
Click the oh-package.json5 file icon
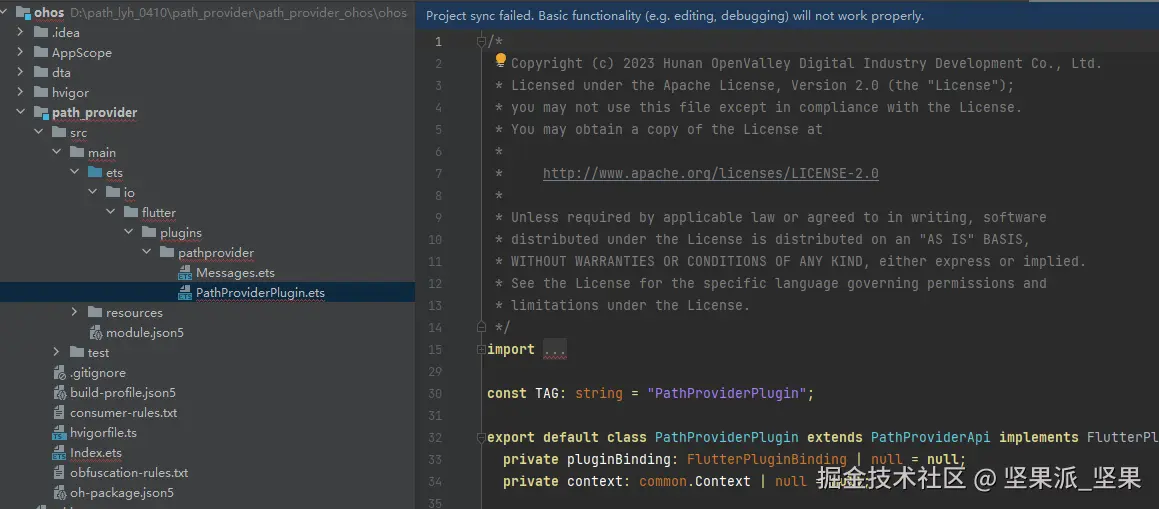coord(59,492)
